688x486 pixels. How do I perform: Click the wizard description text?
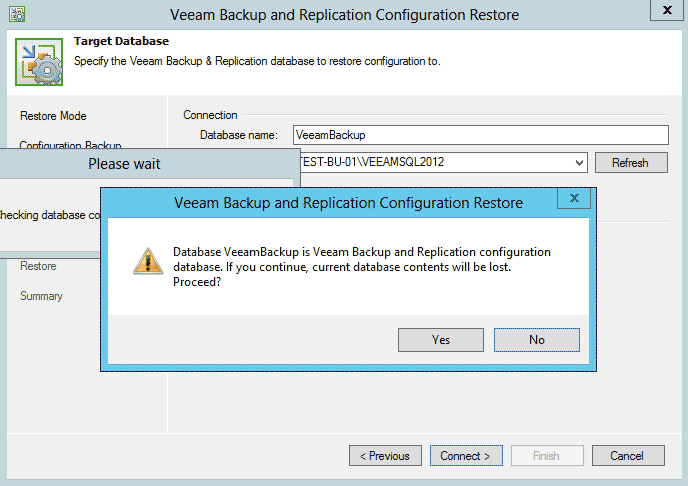click(257, 61)
